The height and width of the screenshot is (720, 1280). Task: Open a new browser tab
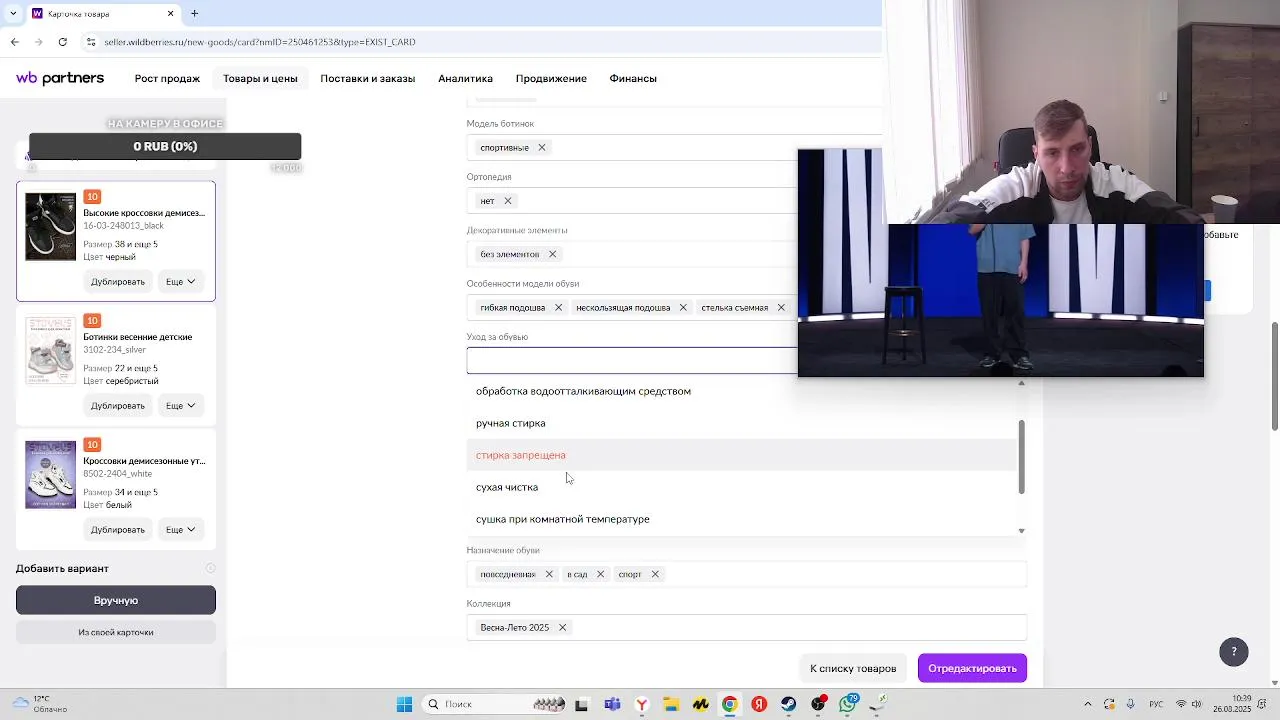pos(194,14)
